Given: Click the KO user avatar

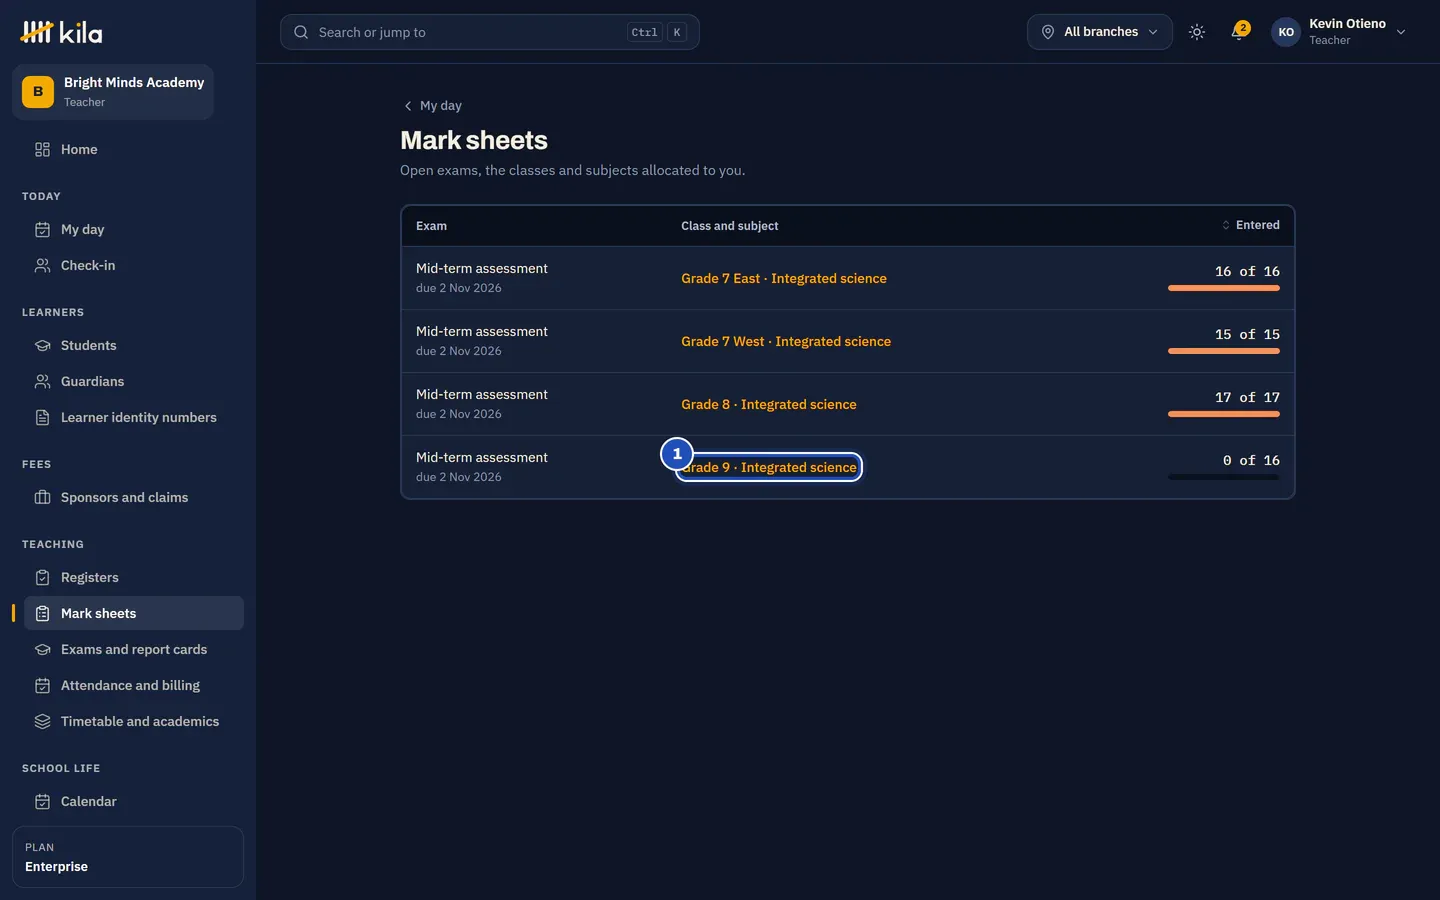Looking at the screenshot, I should [x=1286, y=32].
